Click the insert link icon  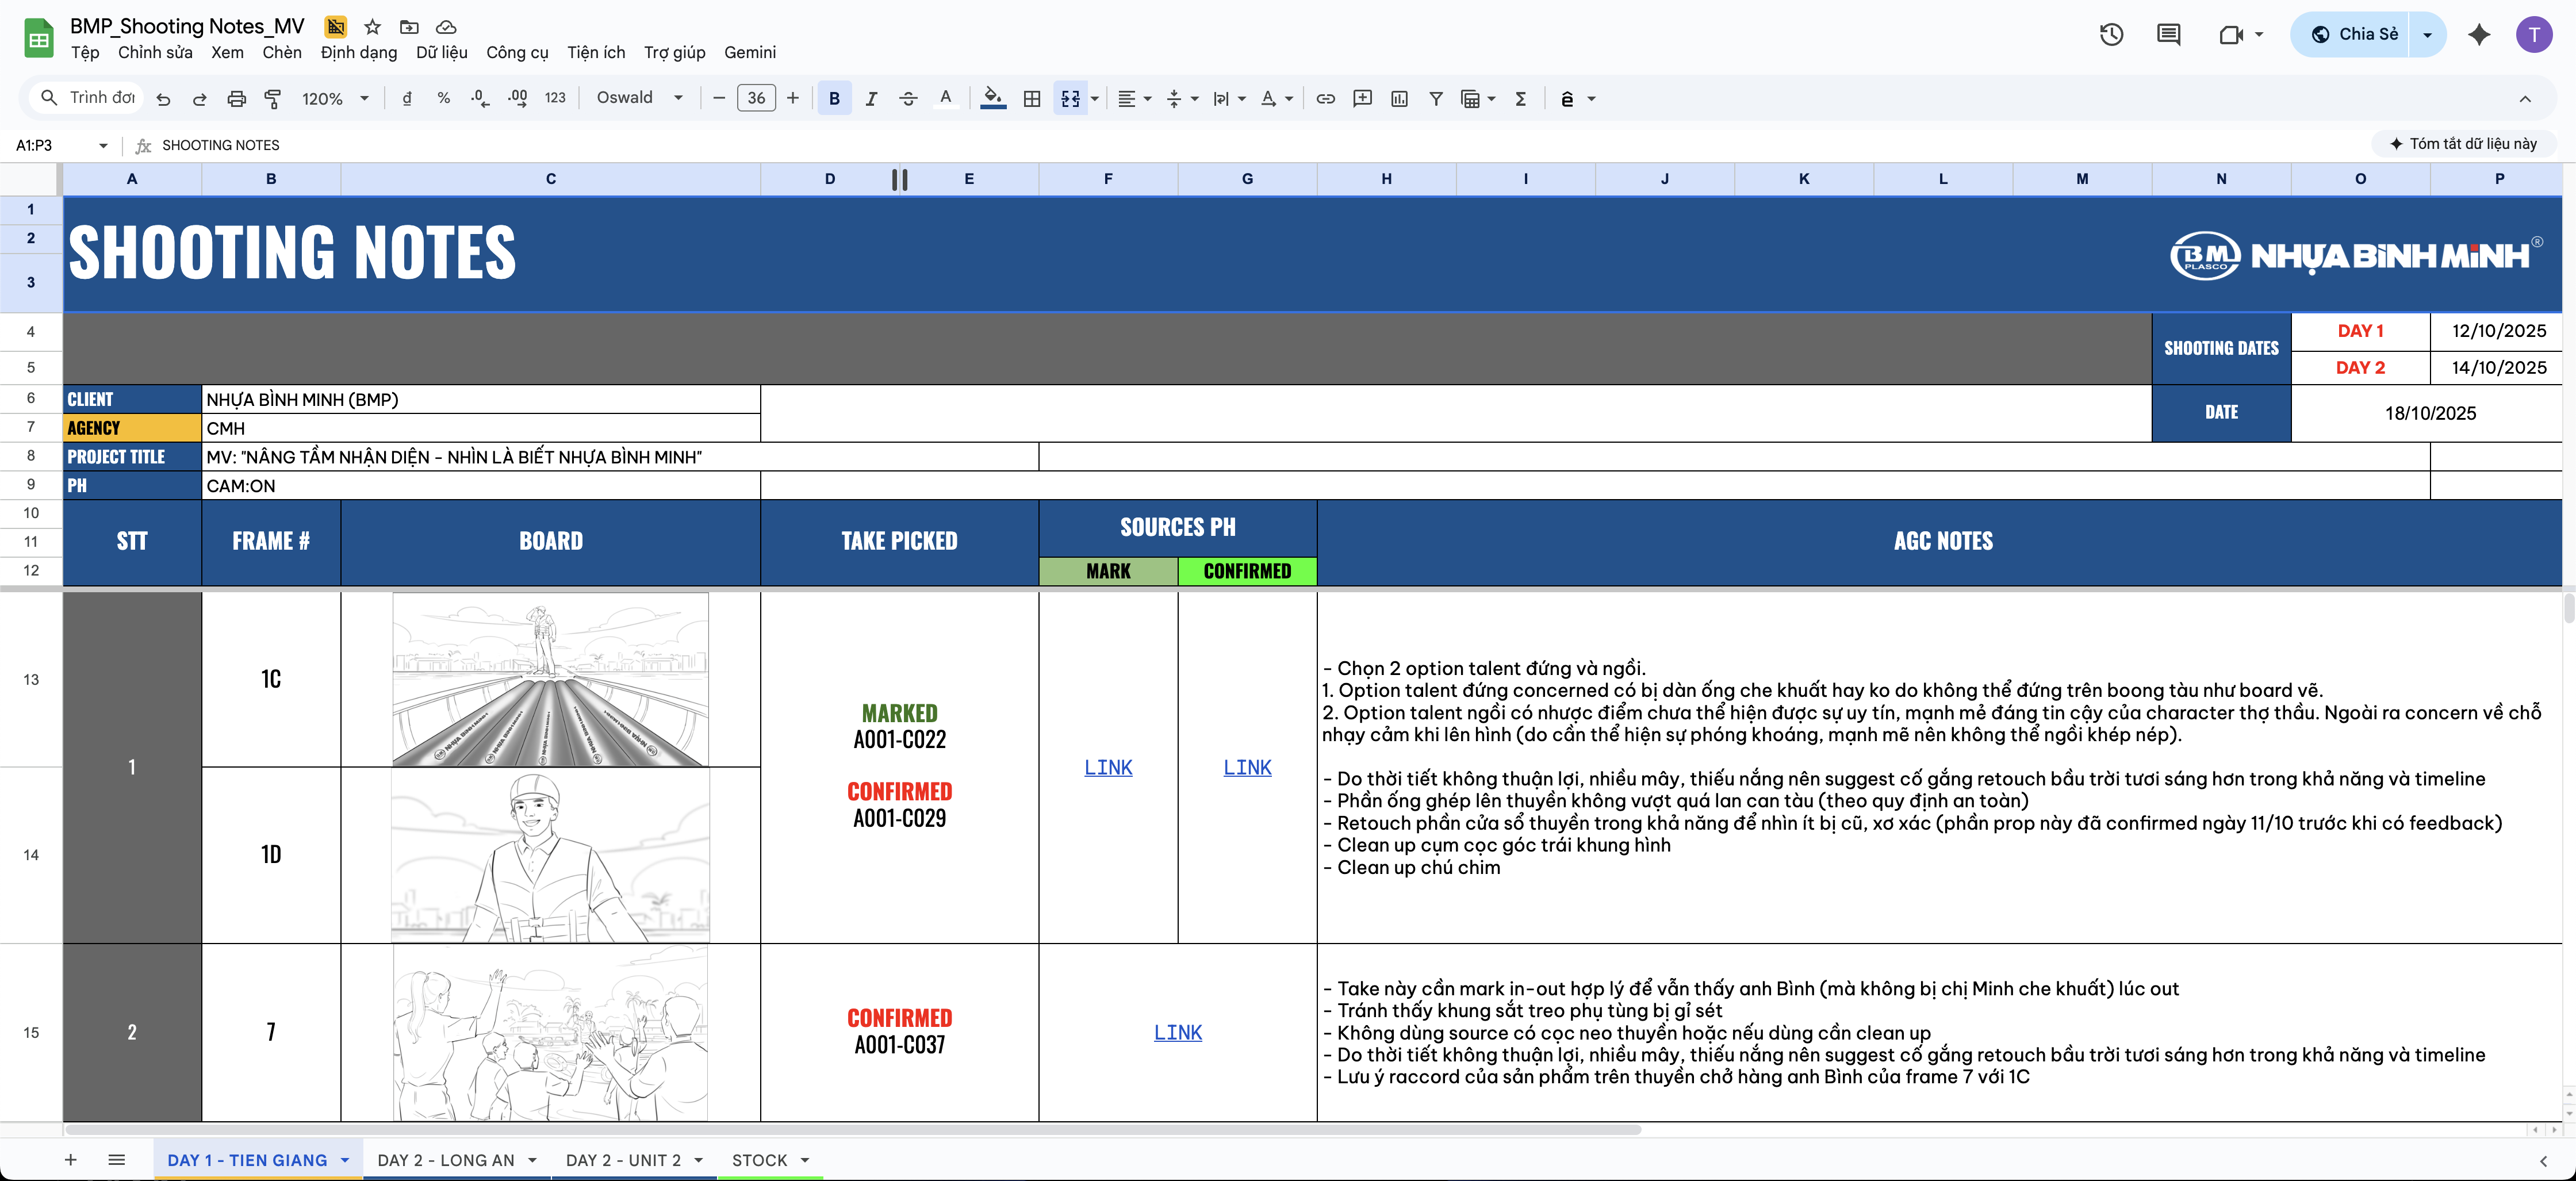(1325, 98)
